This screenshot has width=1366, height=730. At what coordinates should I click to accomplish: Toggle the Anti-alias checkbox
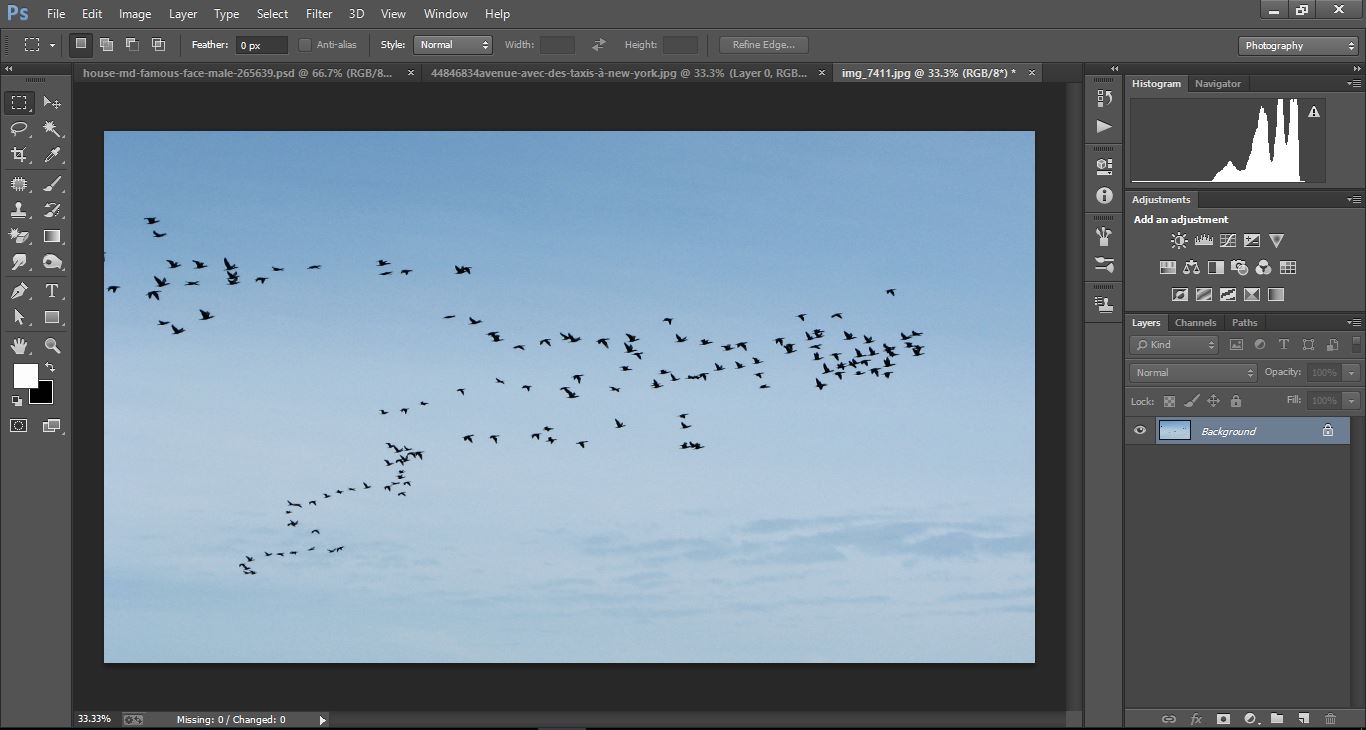pos(305,45)
